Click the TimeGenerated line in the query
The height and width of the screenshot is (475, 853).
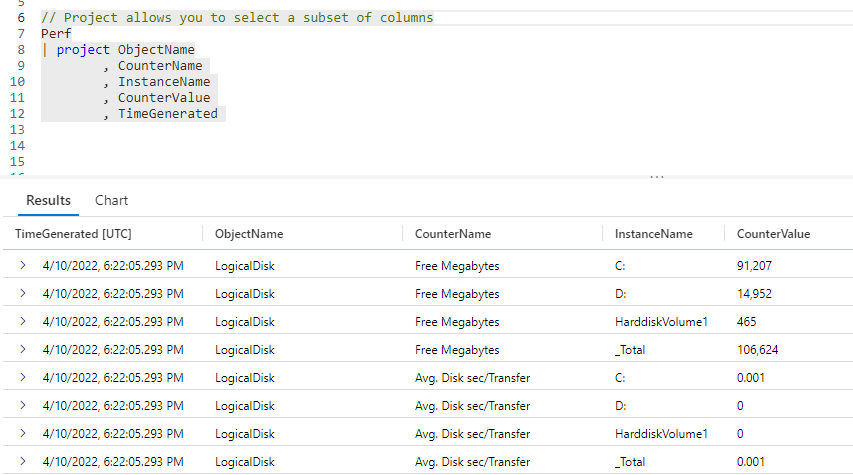coord(167,114)
